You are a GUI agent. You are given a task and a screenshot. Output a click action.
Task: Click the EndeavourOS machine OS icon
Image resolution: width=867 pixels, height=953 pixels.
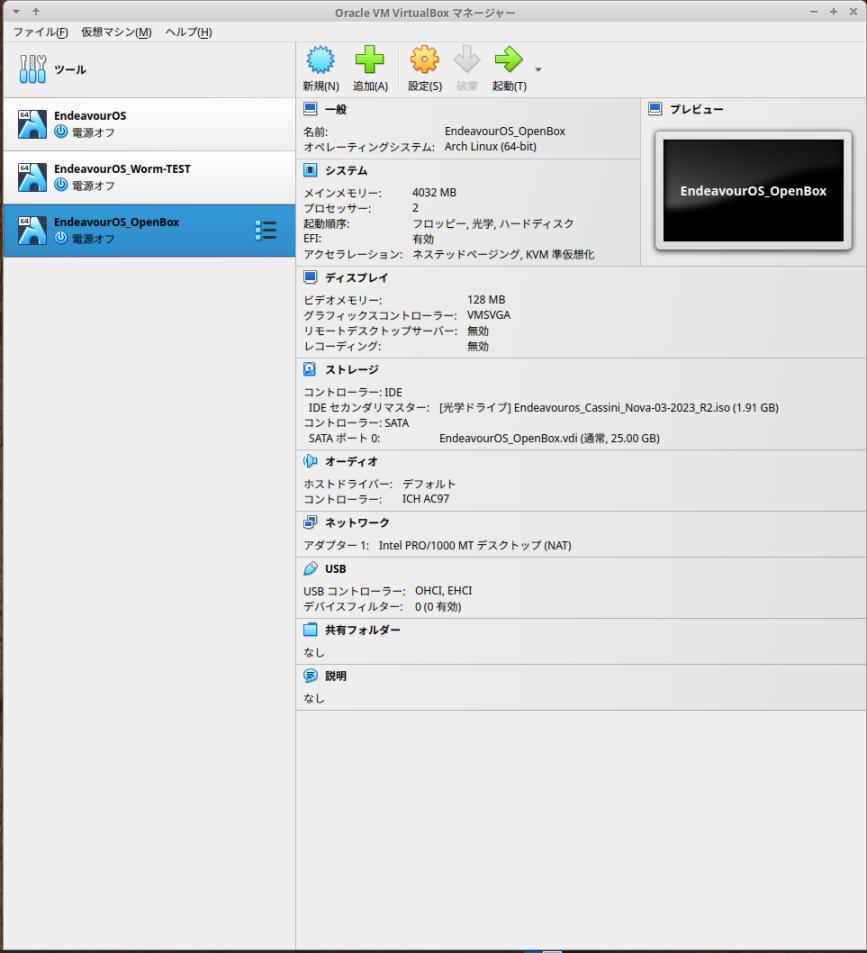tap(32, 124)
